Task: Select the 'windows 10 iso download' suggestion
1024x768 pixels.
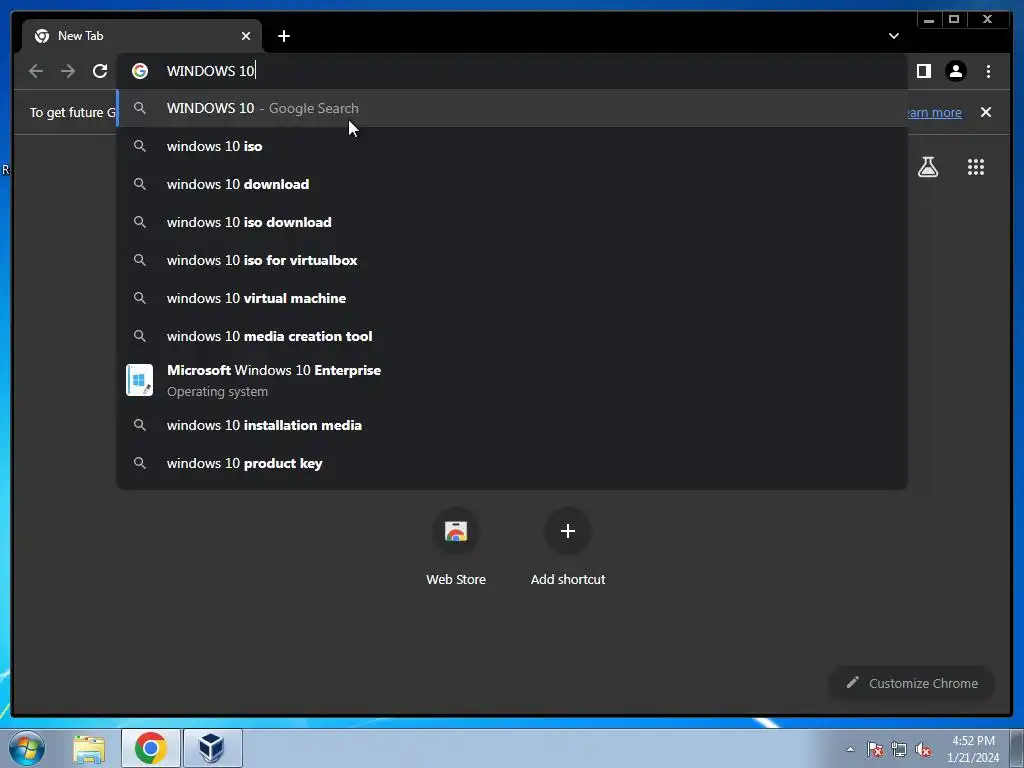Action: [512, 222]
